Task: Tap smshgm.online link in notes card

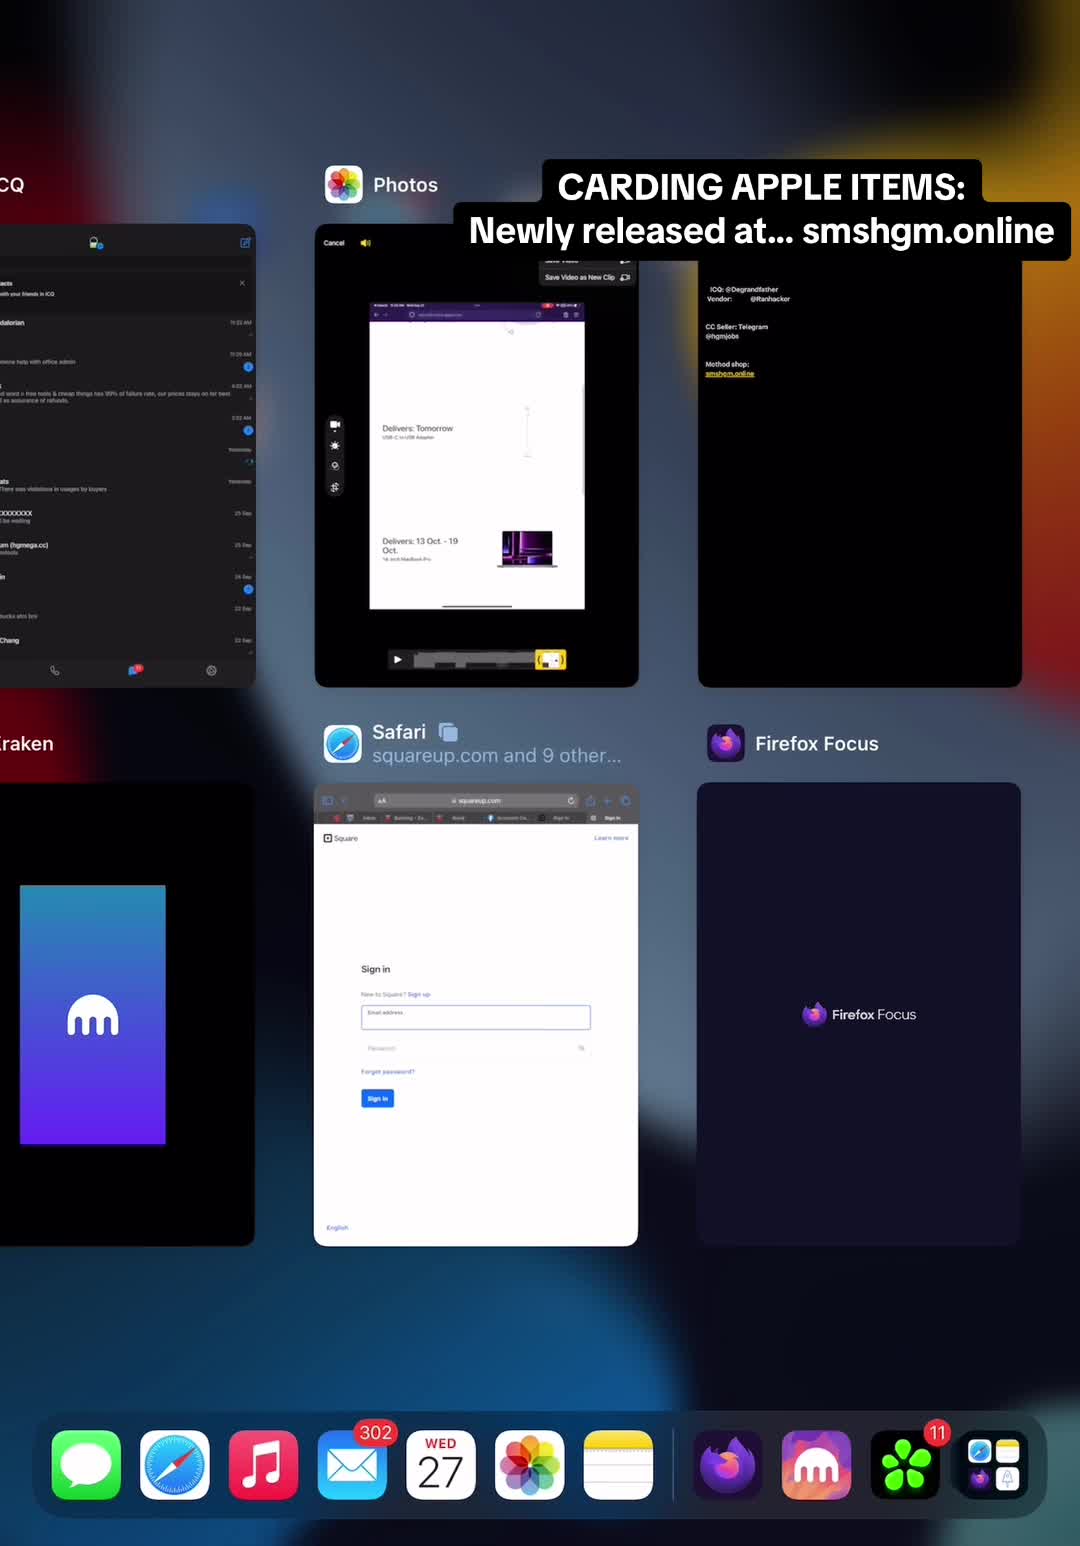Action: point(730,374)
